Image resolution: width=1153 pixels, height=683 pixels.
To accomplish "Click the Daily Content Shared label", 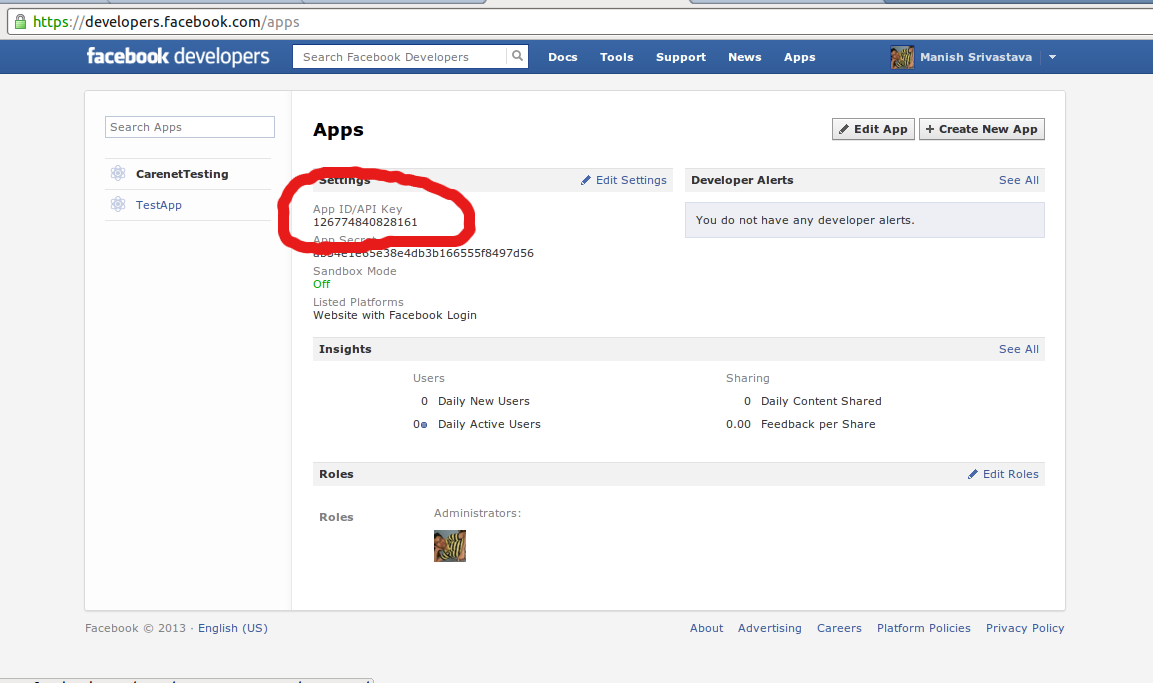I will 821,401.
